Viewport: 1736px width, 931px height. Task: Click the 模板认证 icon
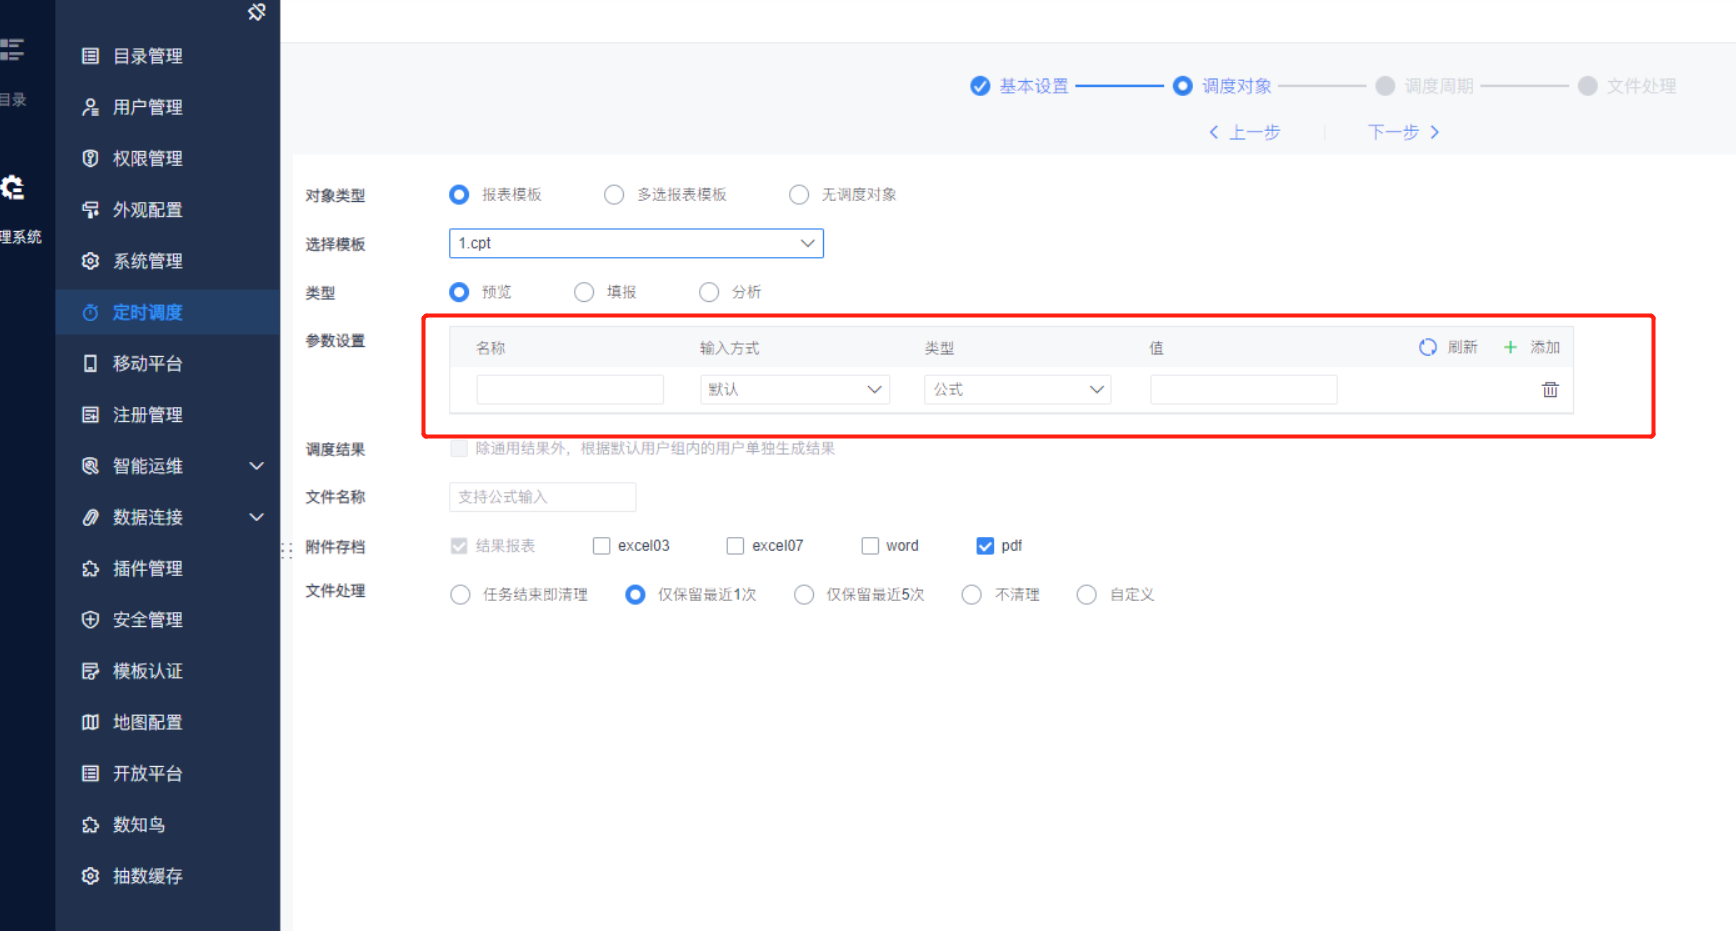90,671
